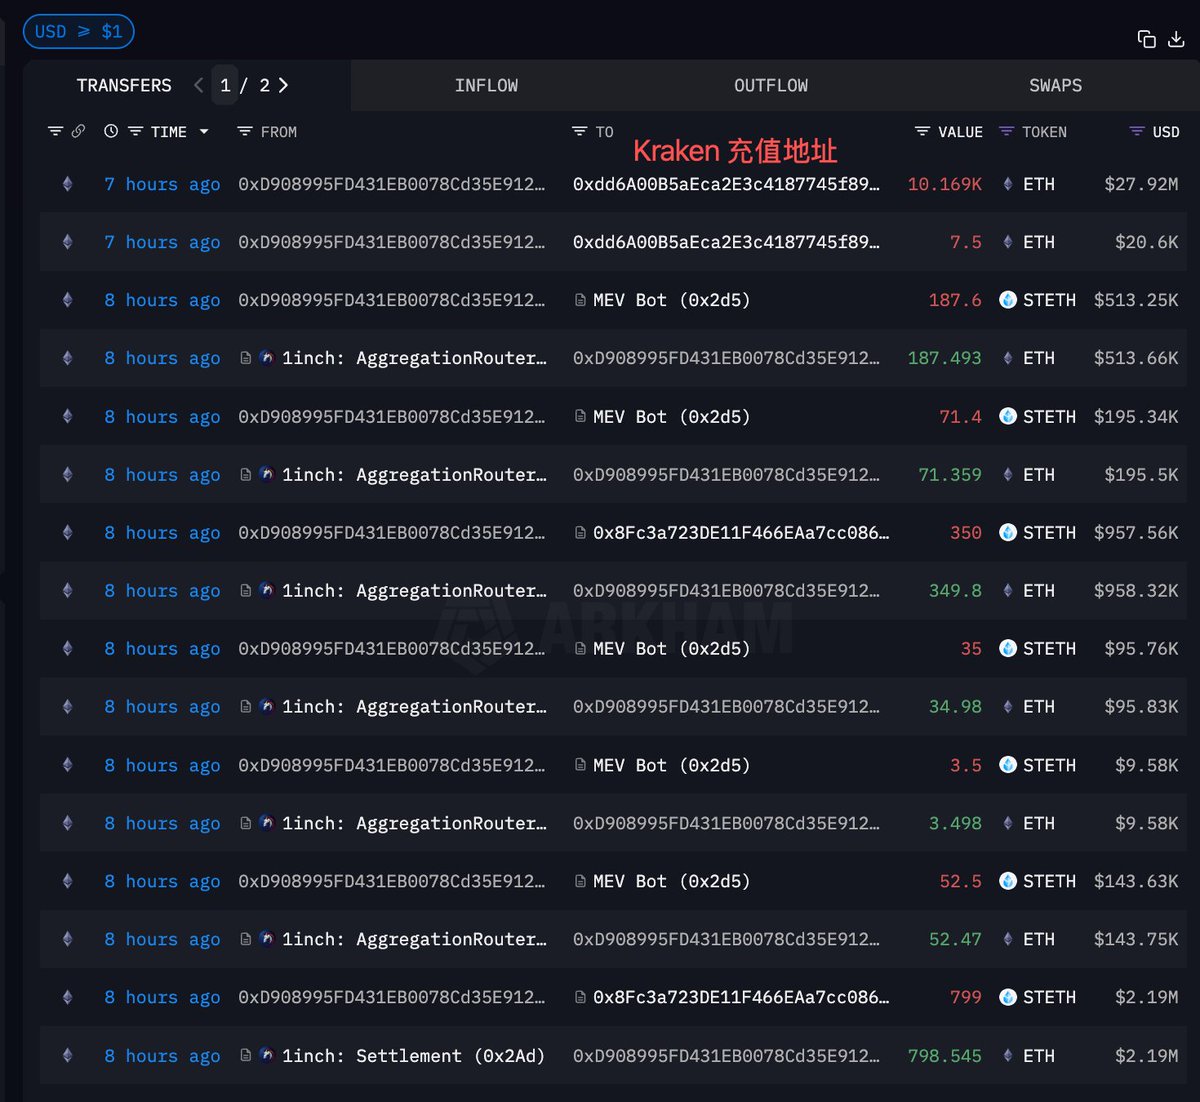This screenshot has height=1102, width=1200.
Task: Go to previous transfers page arrow
Action: point(198,85)
